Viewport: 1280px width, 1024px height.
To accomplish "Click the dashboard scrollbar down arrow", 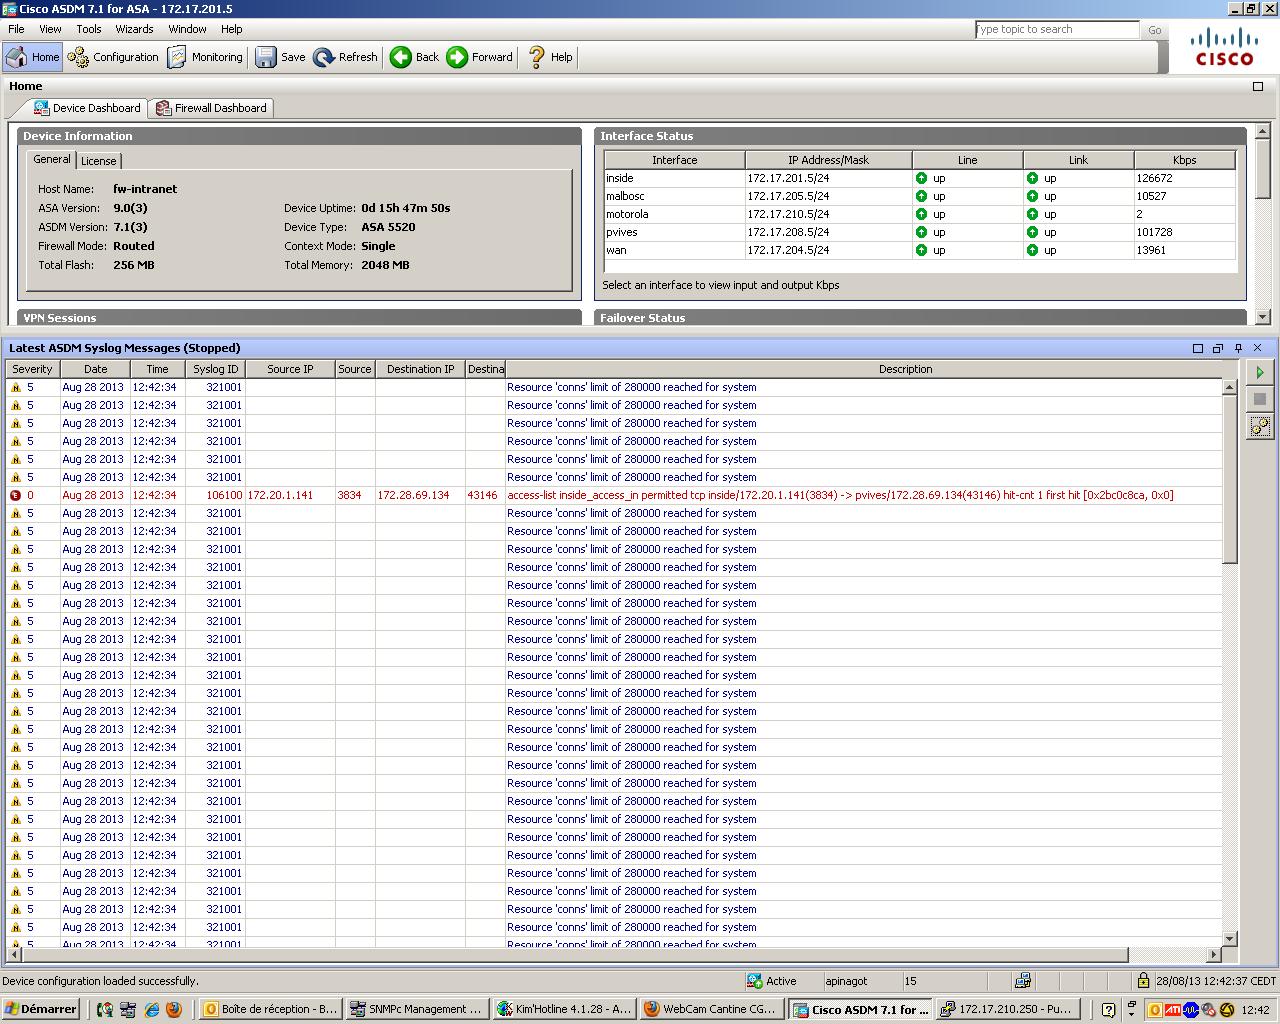I will pyautogui.click(x=1262, y=316).
